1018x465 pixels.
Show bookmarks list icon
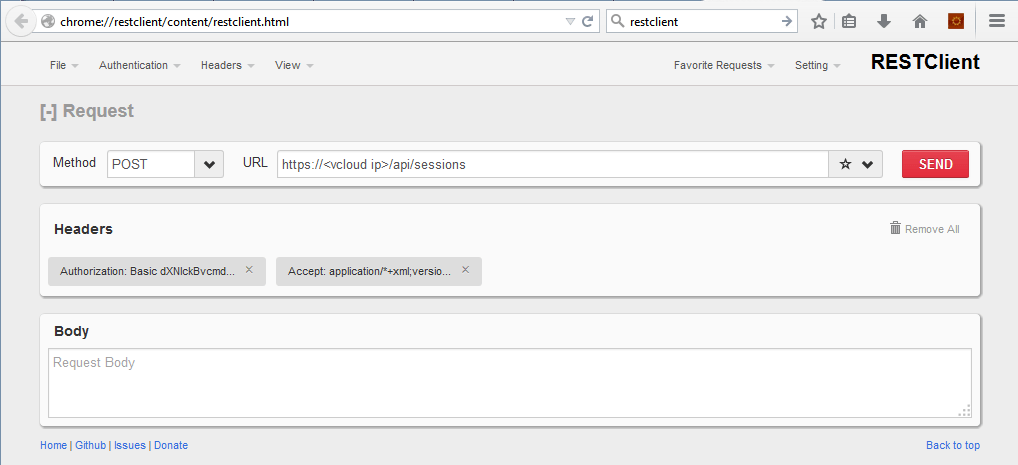(849, 21)
